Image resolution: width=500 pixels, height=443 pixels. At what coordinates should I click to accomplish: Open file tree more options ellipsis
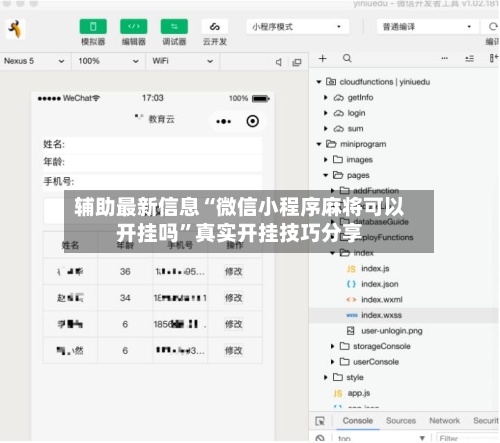point(444,58)
